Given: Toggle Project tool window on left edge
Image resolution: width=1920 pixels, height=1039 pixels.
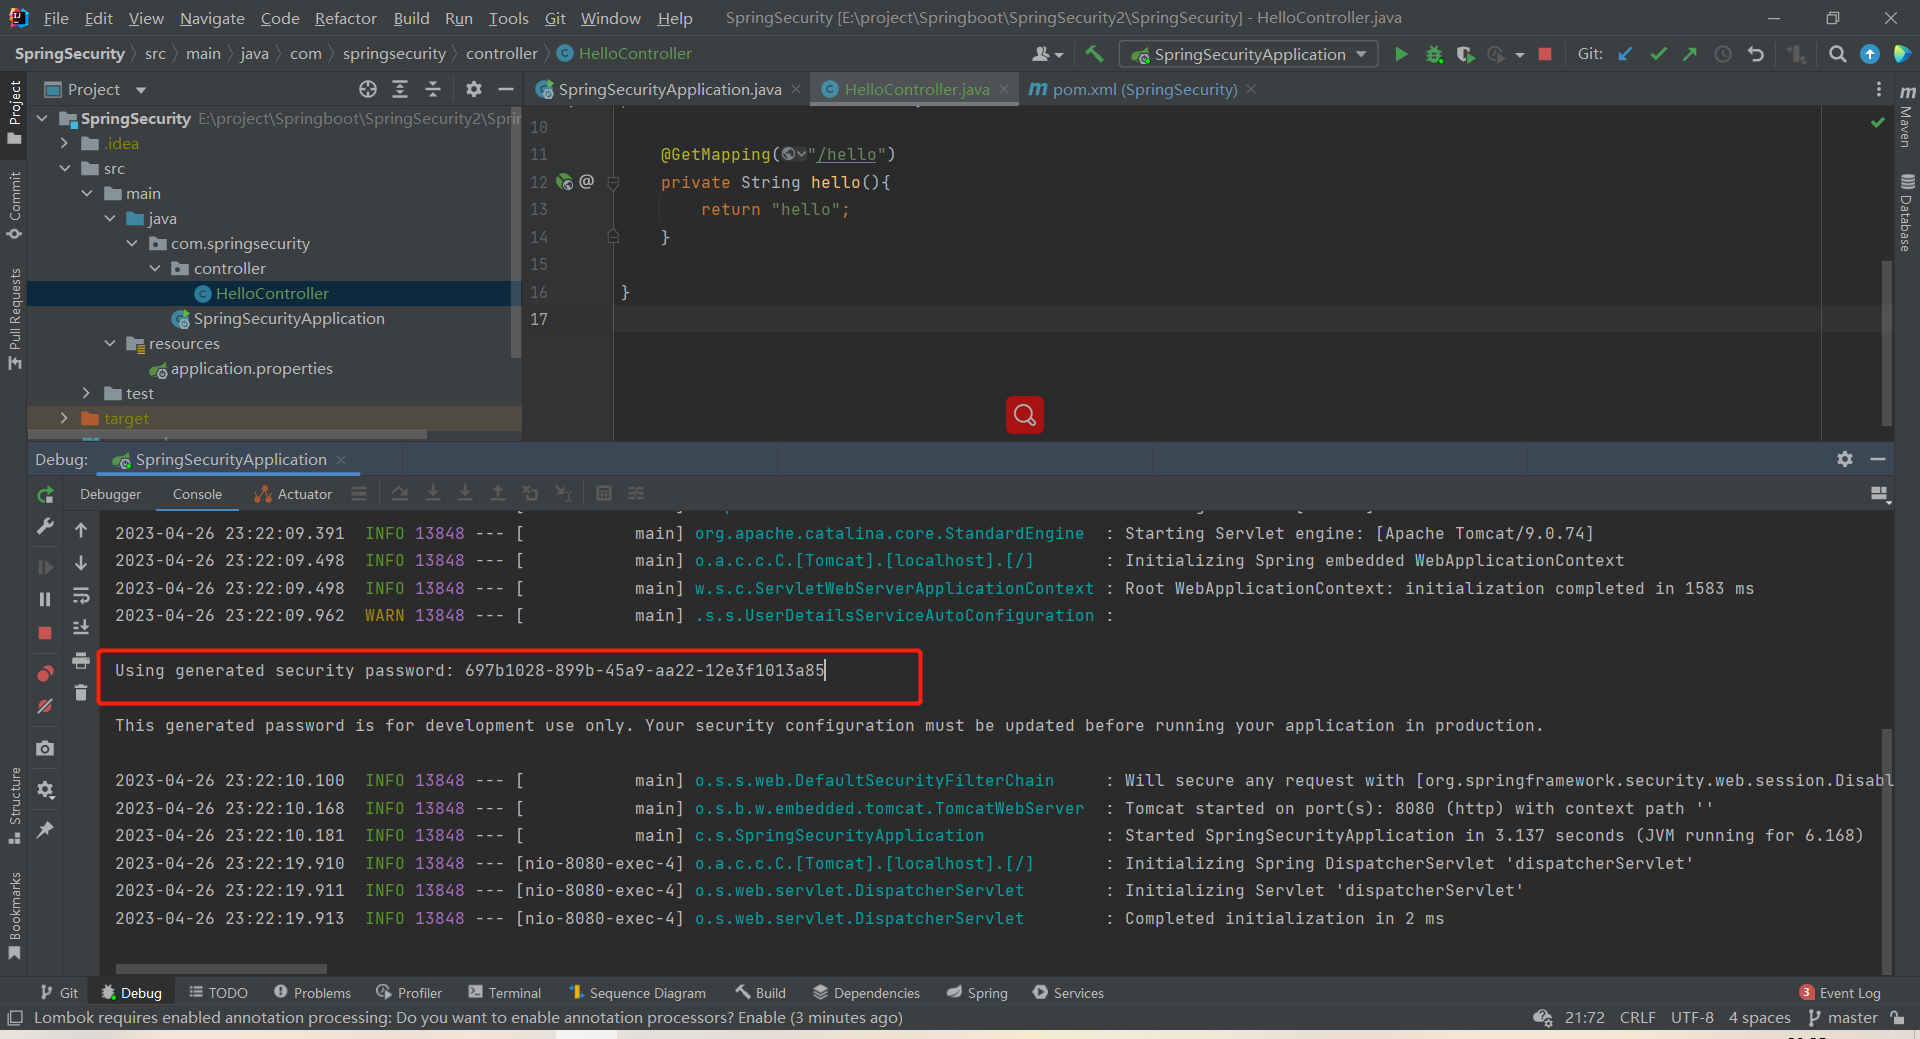Looking at the screenshot, I should (x=14, y=112).
